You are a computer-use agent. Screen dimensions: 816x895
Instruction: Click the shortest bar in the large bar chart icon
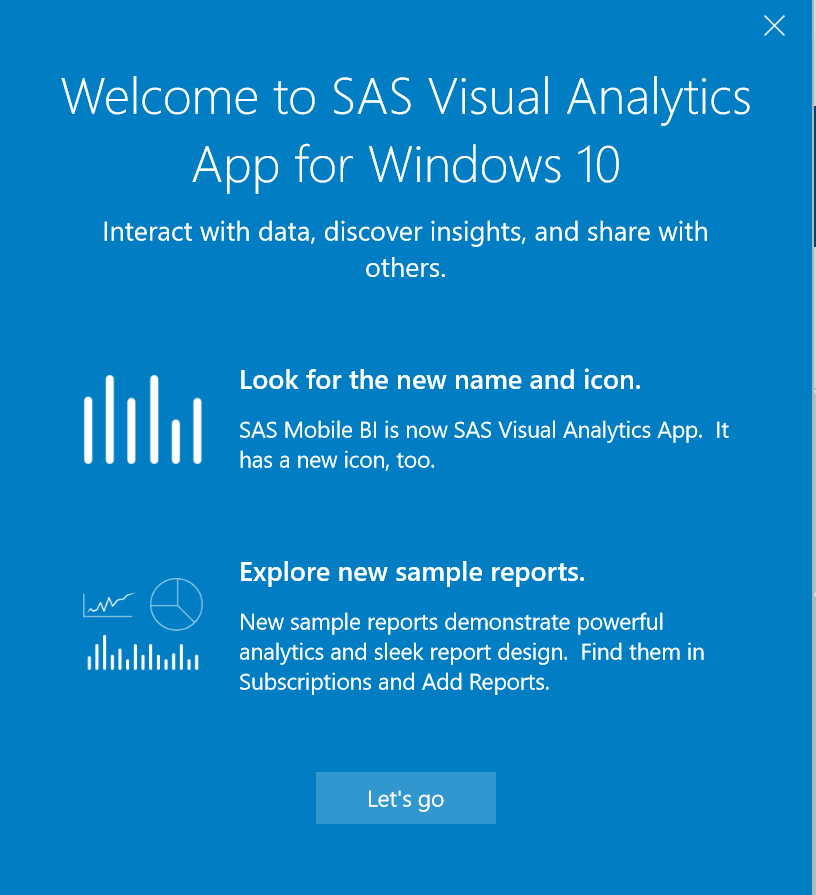pos(176,441)
